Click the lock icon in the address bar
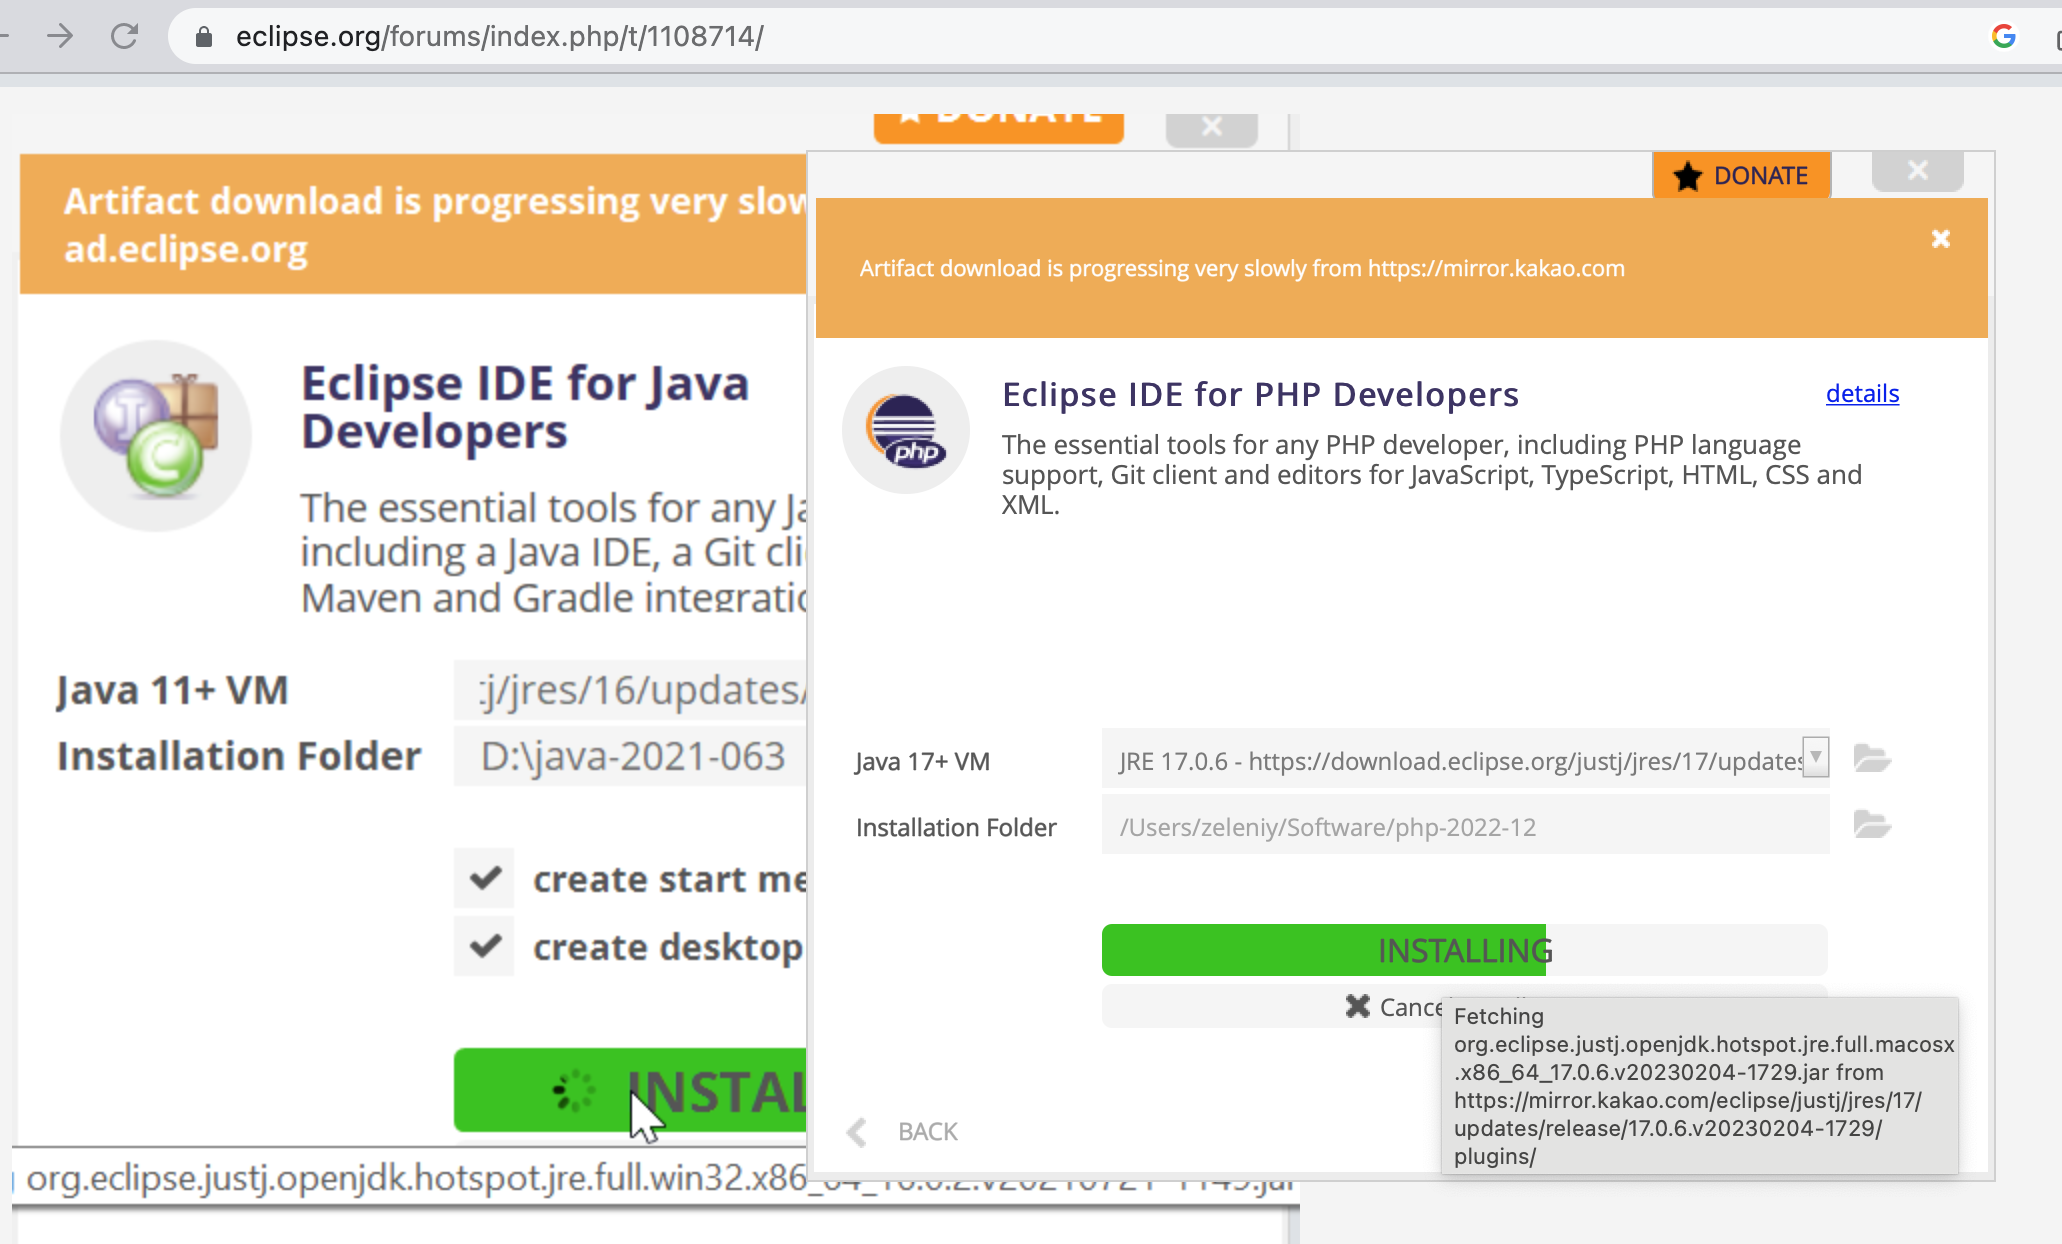Screen dimensions: 2062x1244 [204, 37]
